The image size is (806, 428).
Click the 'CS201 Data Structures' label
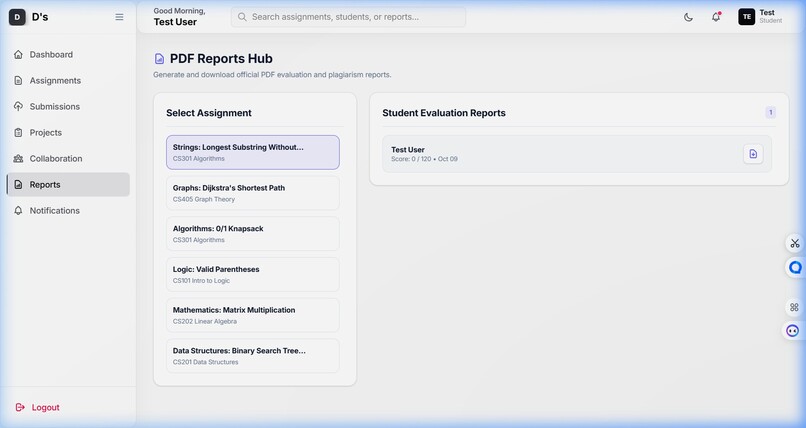pyautogui.click(x=205, y=362)
